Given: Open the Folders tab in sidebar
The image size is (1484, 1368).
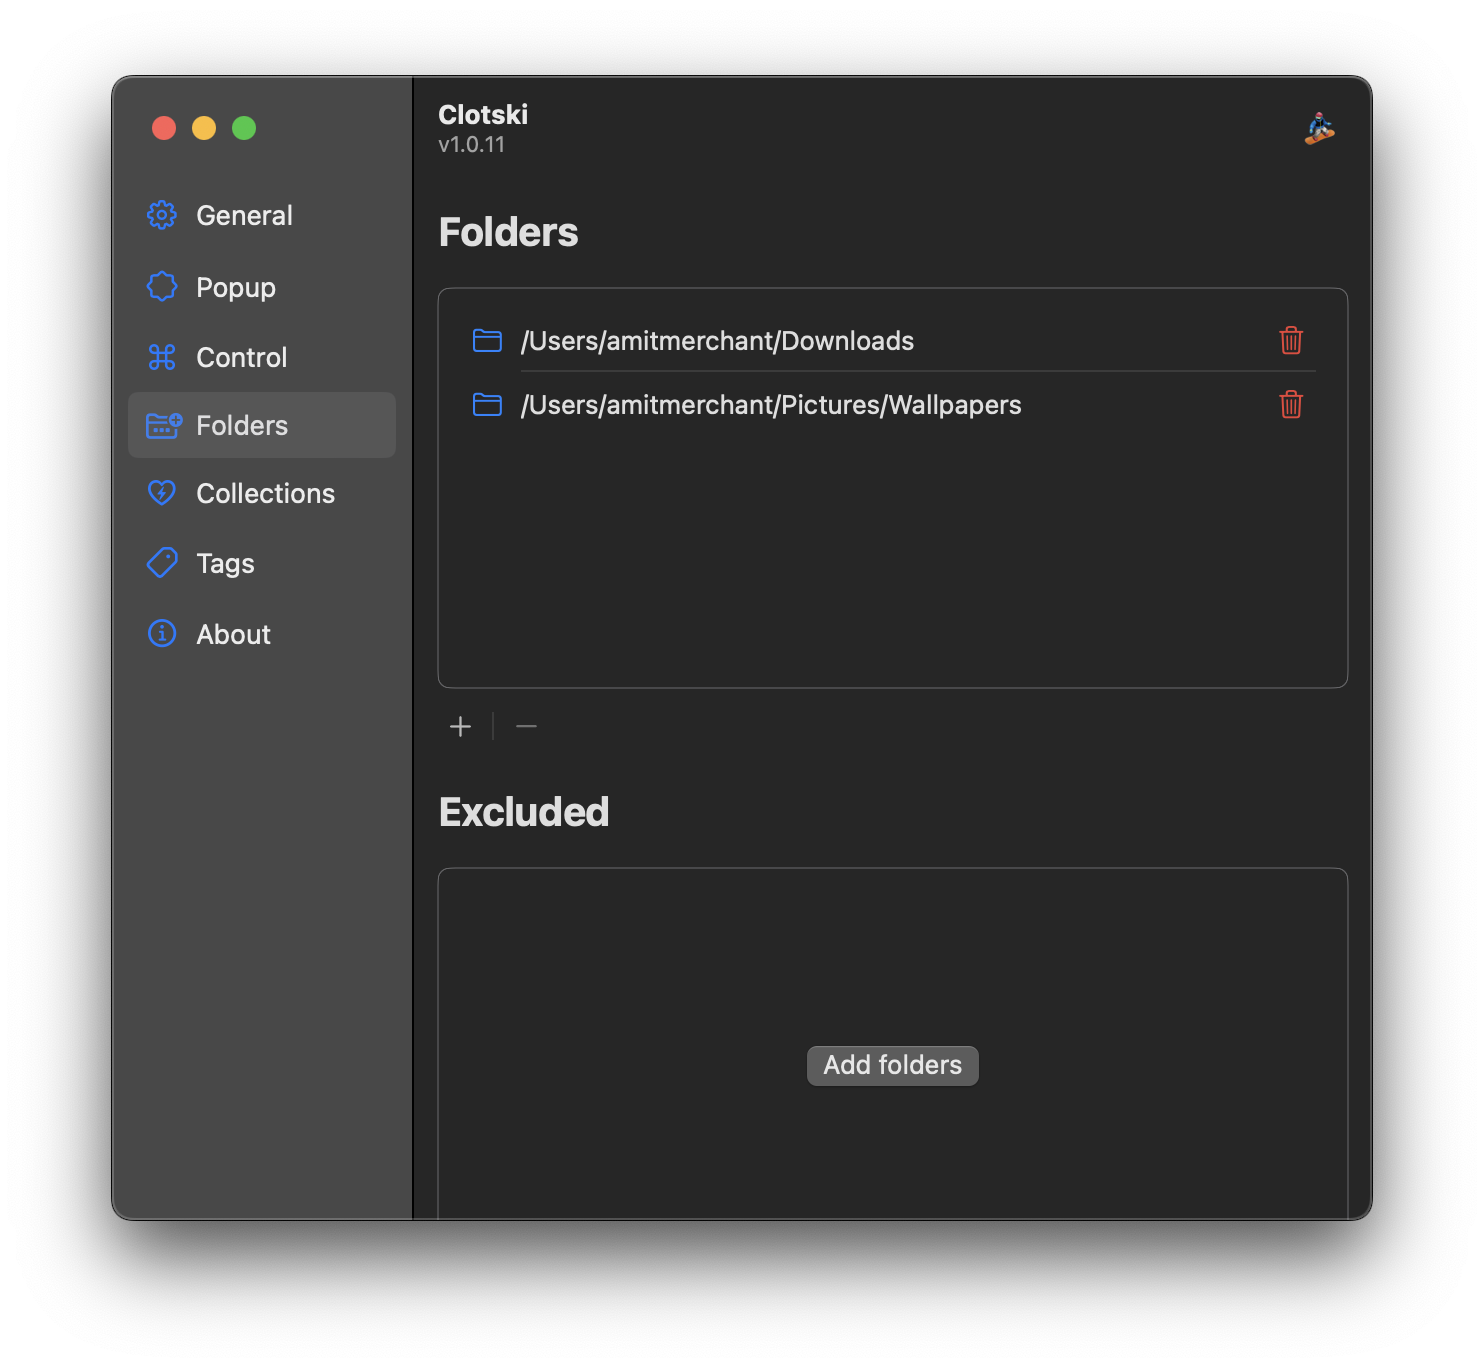Looking at the screenshot, I should (x=242, y=425).
